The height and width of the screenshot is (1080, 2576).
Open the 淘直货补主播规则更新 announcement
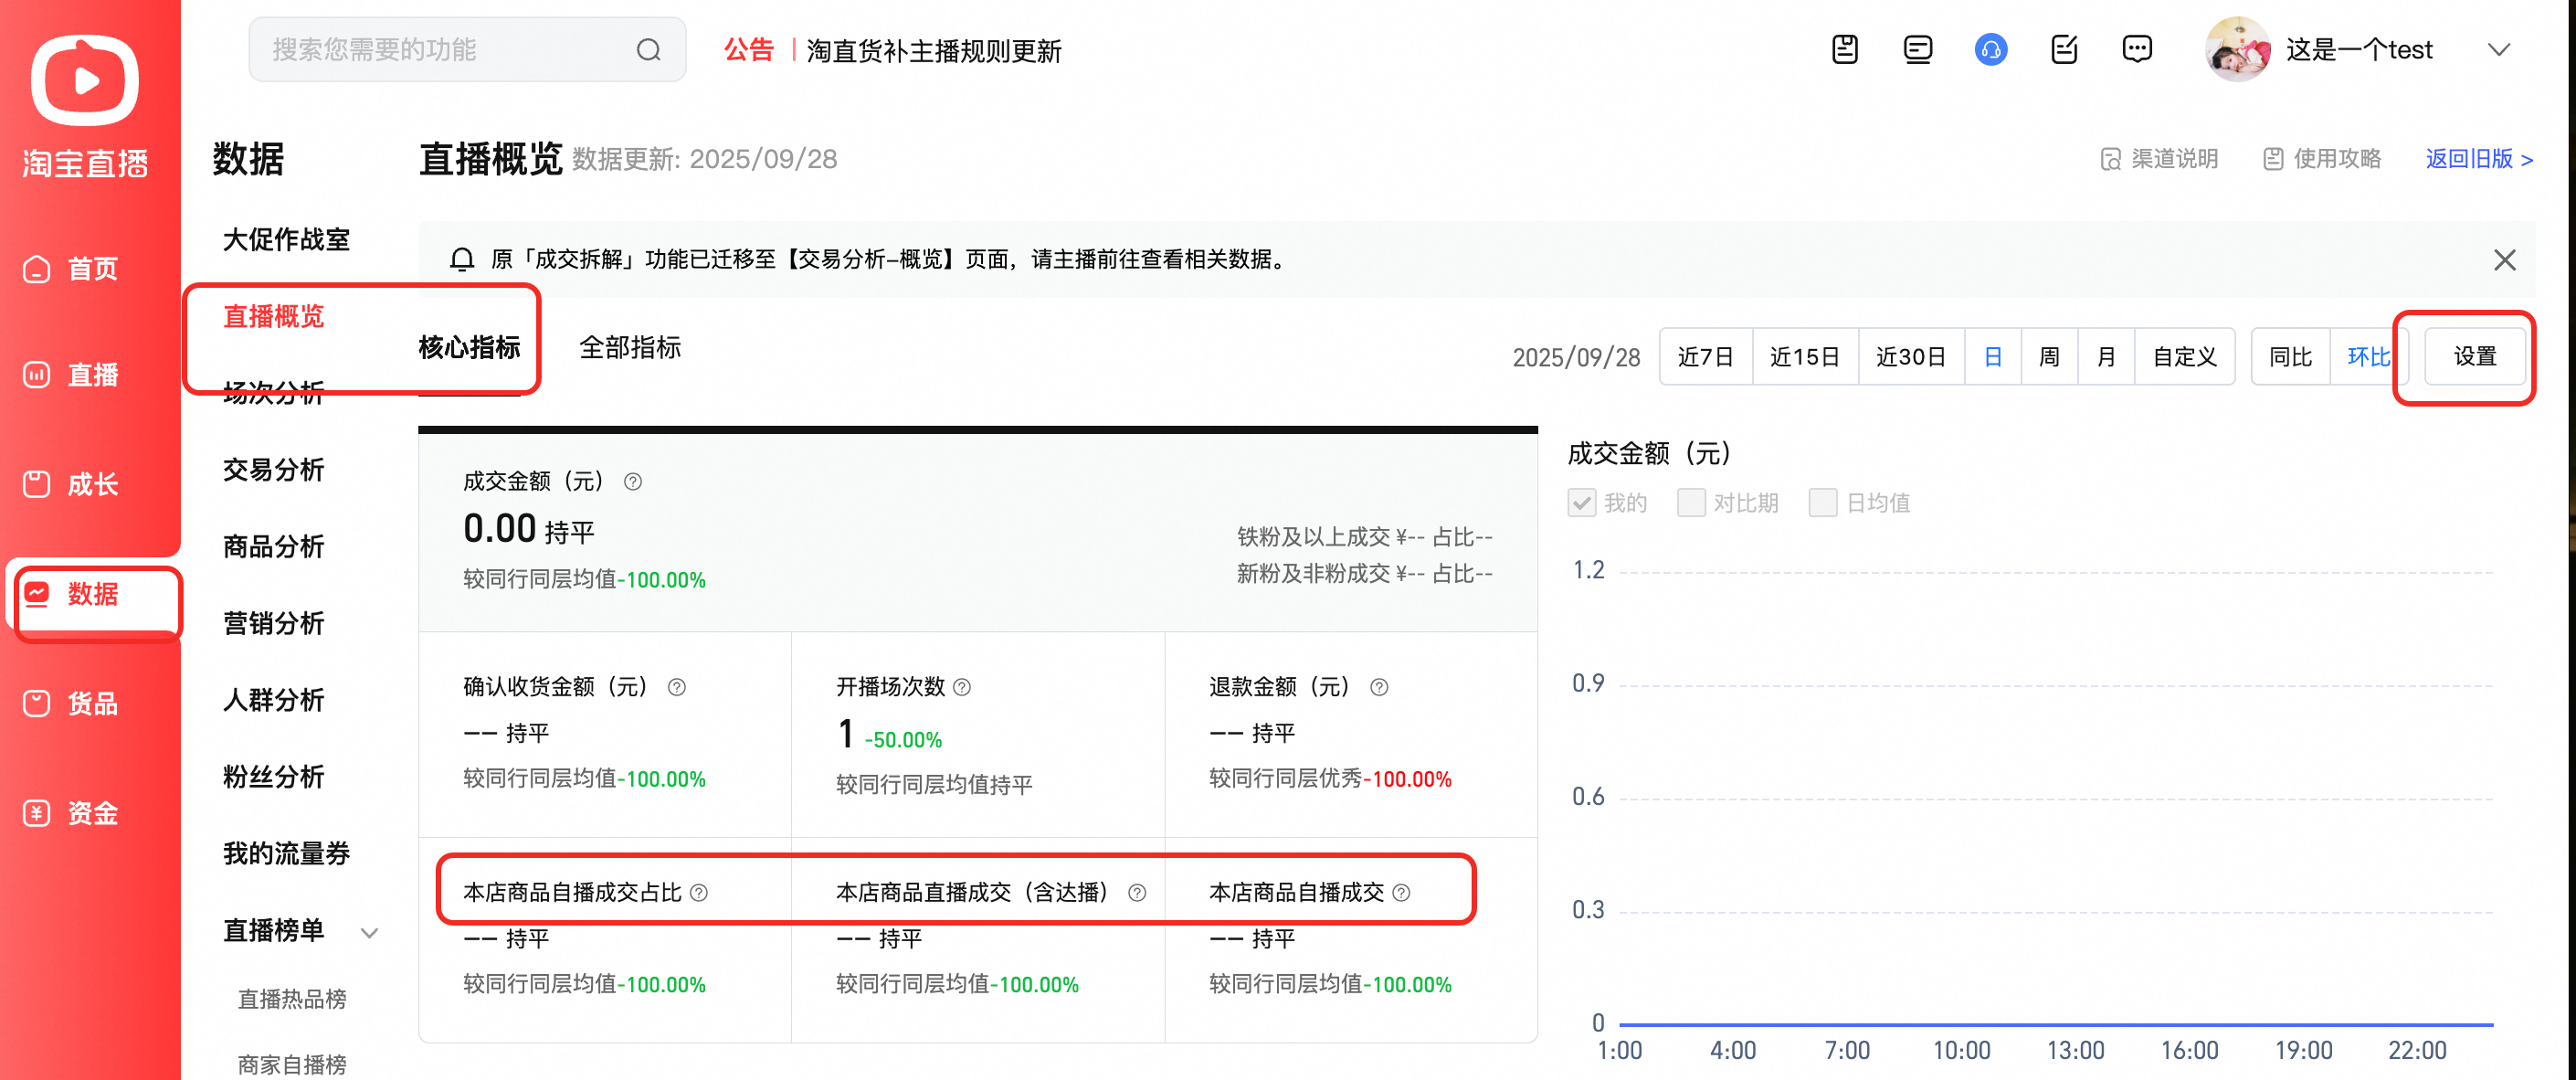point(933,51)
